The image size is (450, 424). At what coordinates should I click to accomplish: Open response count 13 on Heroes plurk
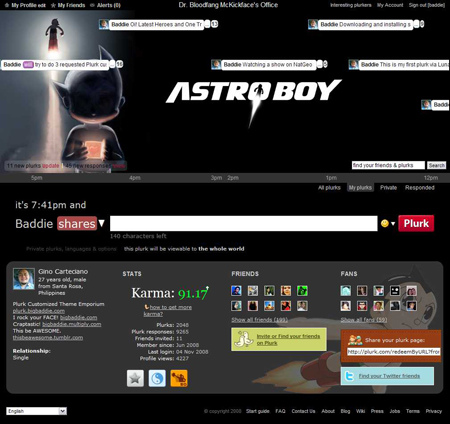click(x=214, y=24)
